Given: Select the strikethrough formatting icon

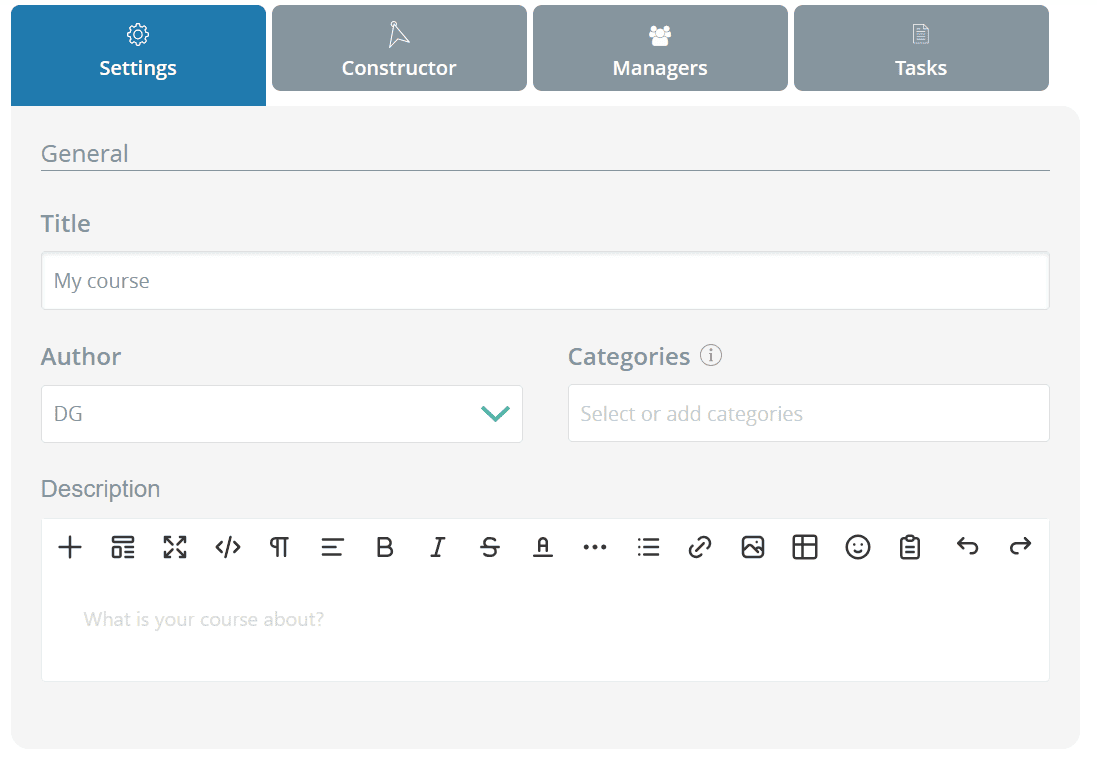Looking at the screenshot, I should pyautogui.click(x=490, y=547).
